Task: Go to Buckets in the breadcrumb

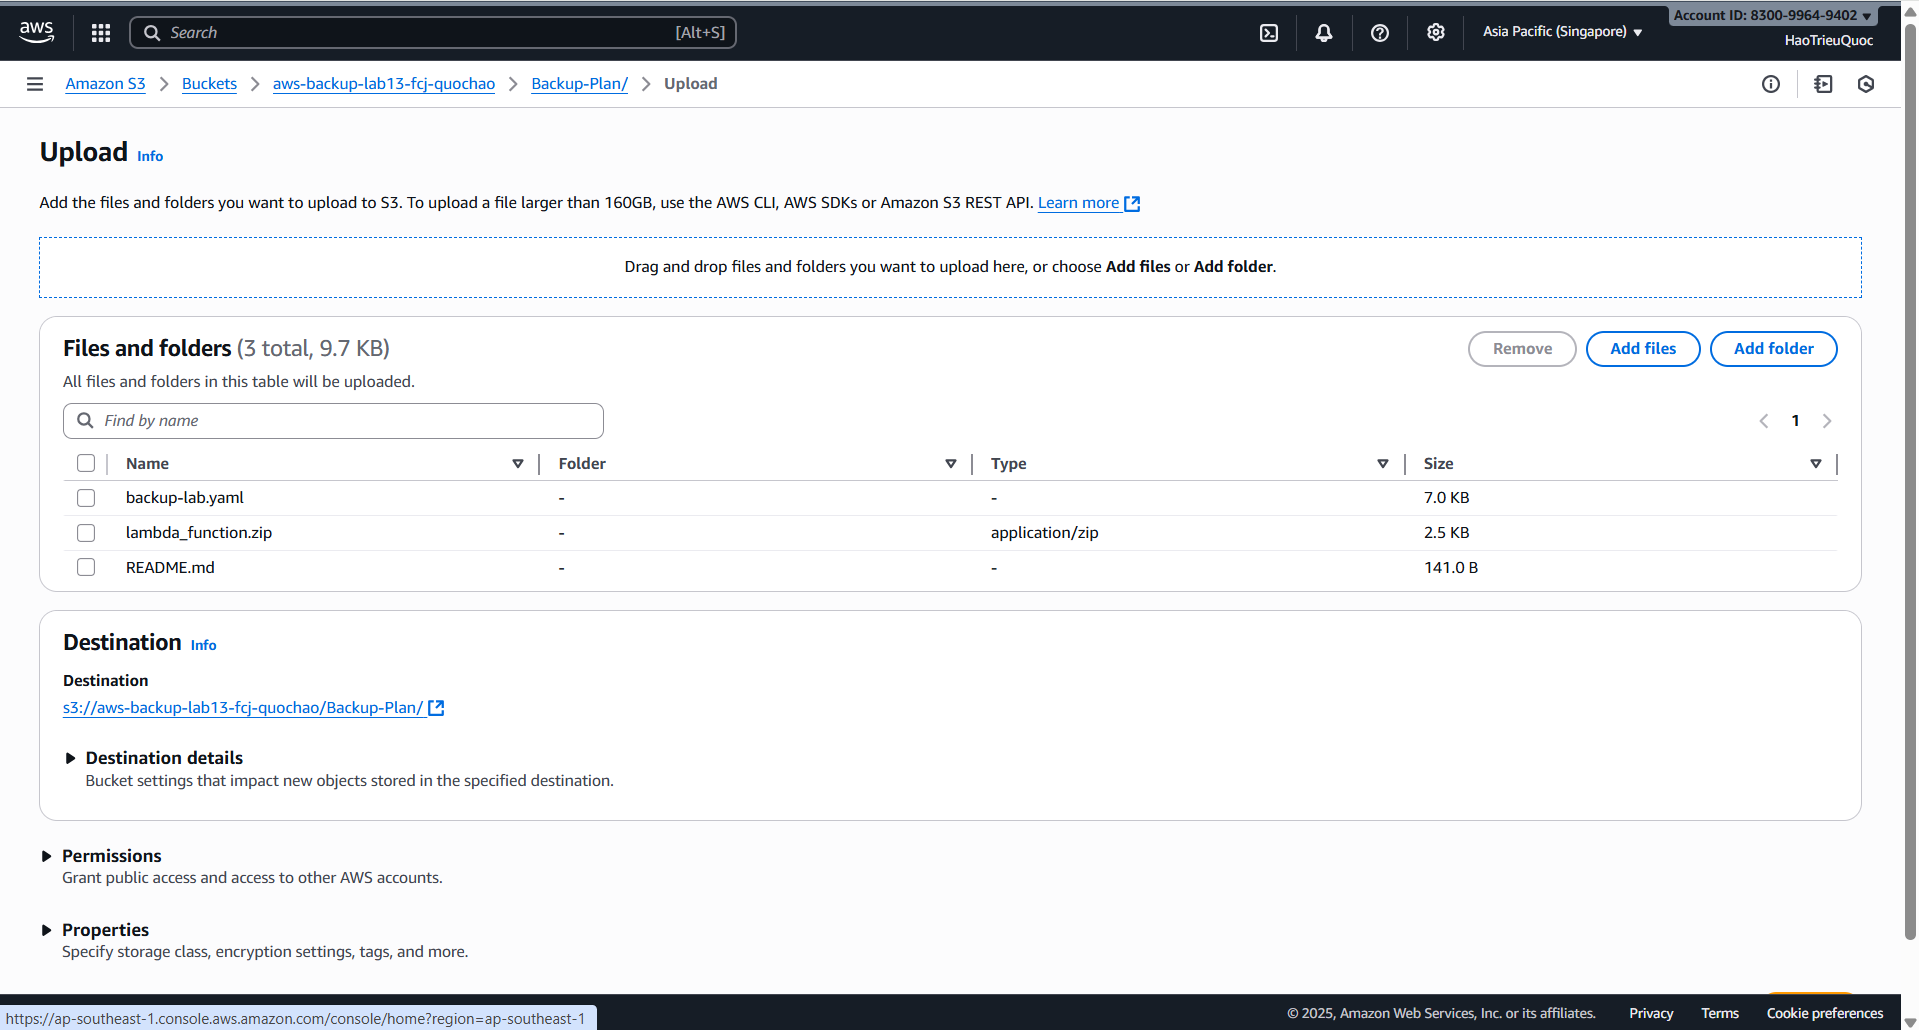Action: point(209,84)
